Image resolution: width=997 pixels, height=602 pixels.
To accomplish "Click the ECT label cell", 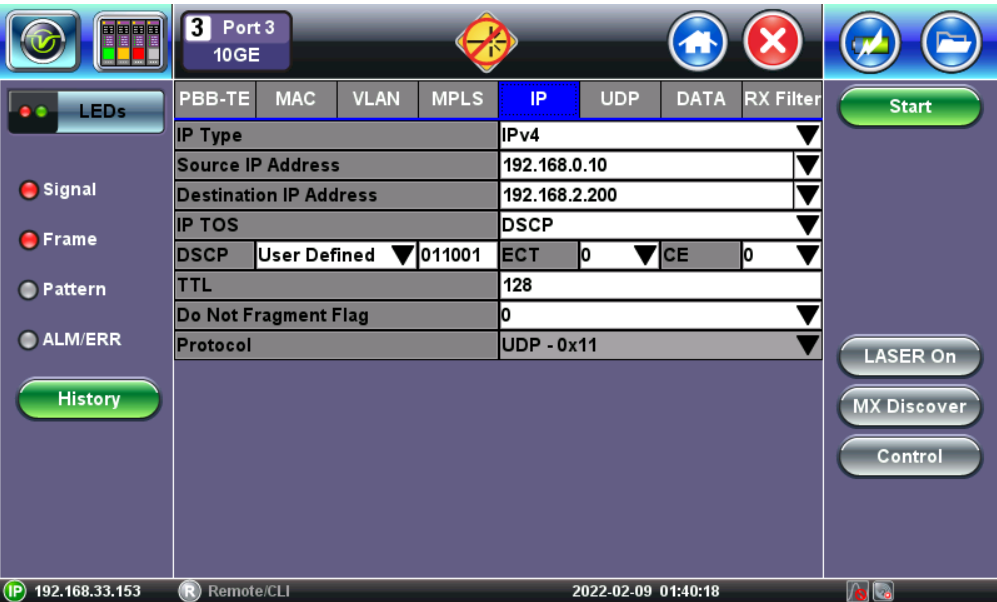I will (539, 255).
